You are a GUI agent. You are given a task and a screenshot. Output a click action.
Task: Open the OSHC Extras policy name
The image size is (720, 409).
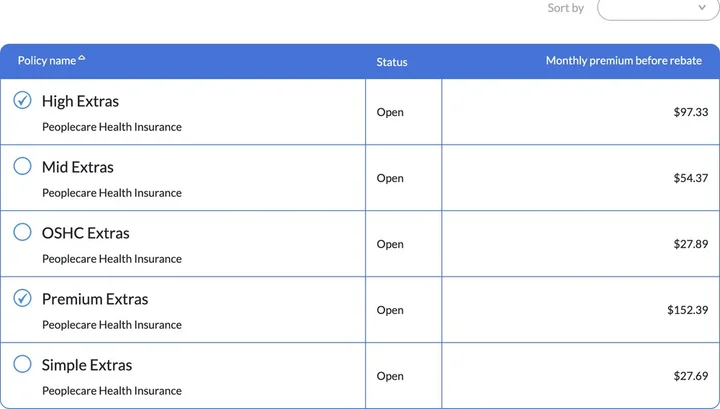[x=86, y=233]
